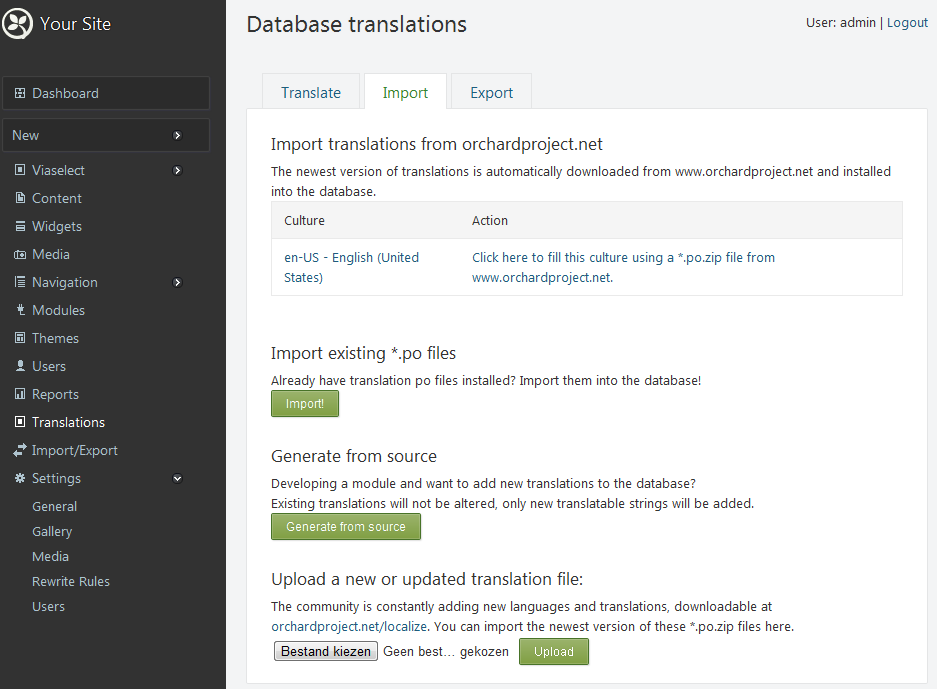Click the Dashboard icon in sidebar
Screen dimensions: 937x689
click(20, 93)
